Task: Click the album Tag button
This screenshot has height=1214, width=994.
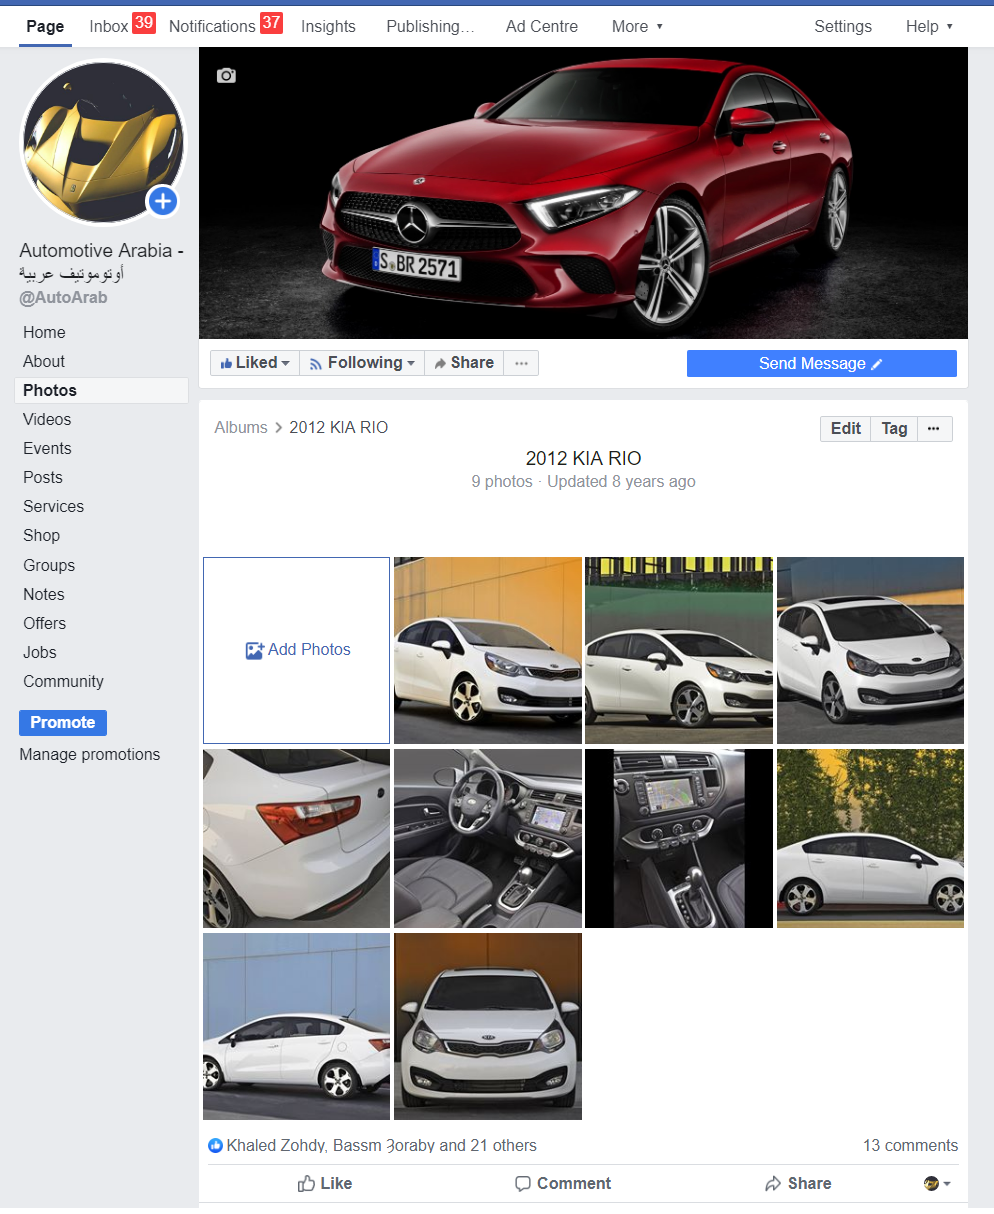Action: coord(894,428)
